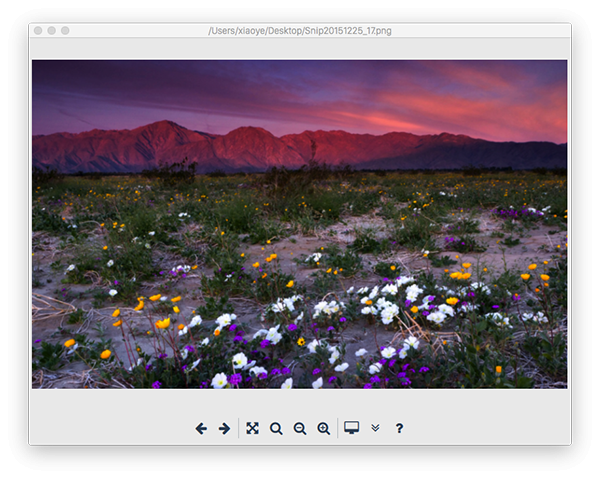This screenshot has width=600, height=479.
Task: Fit image to window using four-arrow expand icon
Action: click(252, 428)
